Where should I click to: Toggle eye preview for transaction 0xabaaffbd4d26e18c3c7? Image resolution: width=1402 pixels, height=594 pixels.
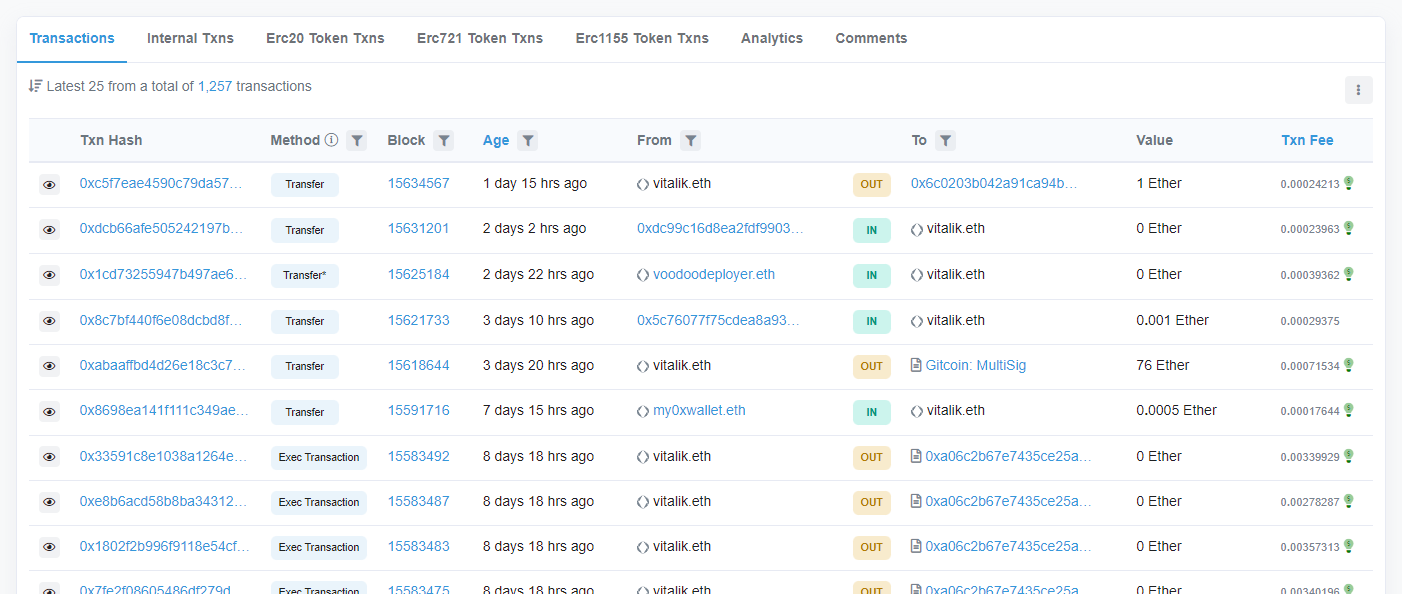pyautogui.click(x=49, y=366)
